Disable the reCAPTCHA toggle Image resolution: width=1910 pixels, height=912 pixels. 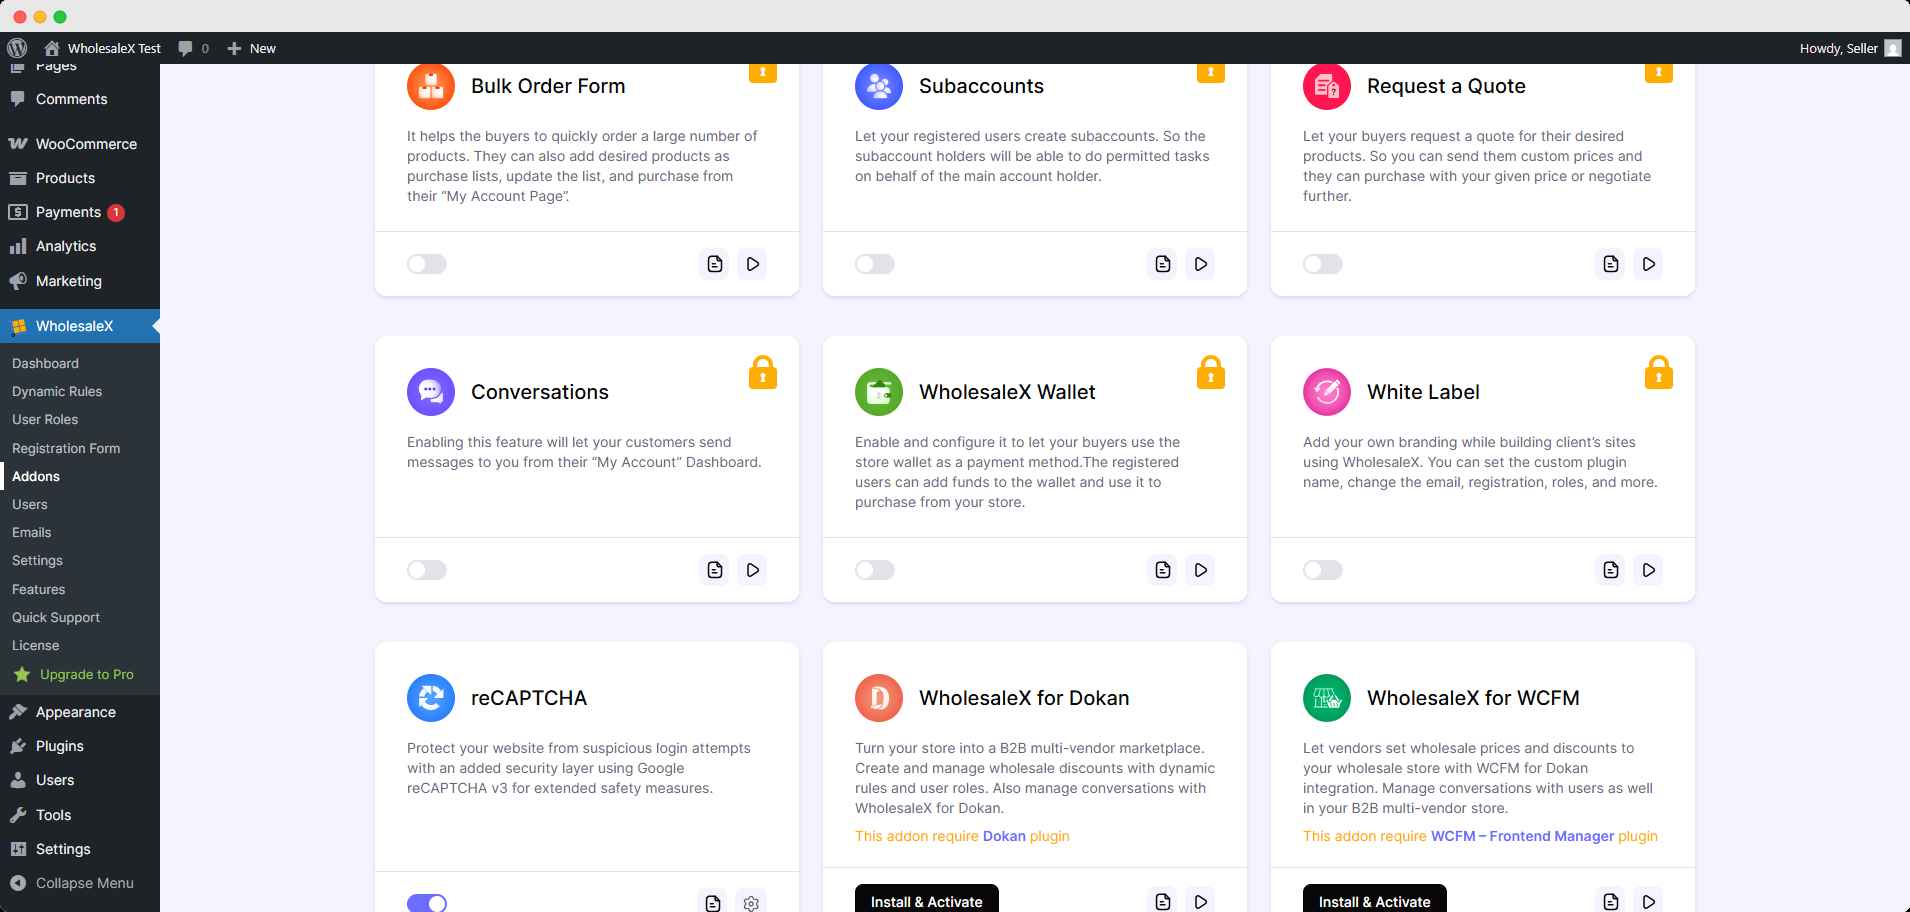(x=427, y=903)
